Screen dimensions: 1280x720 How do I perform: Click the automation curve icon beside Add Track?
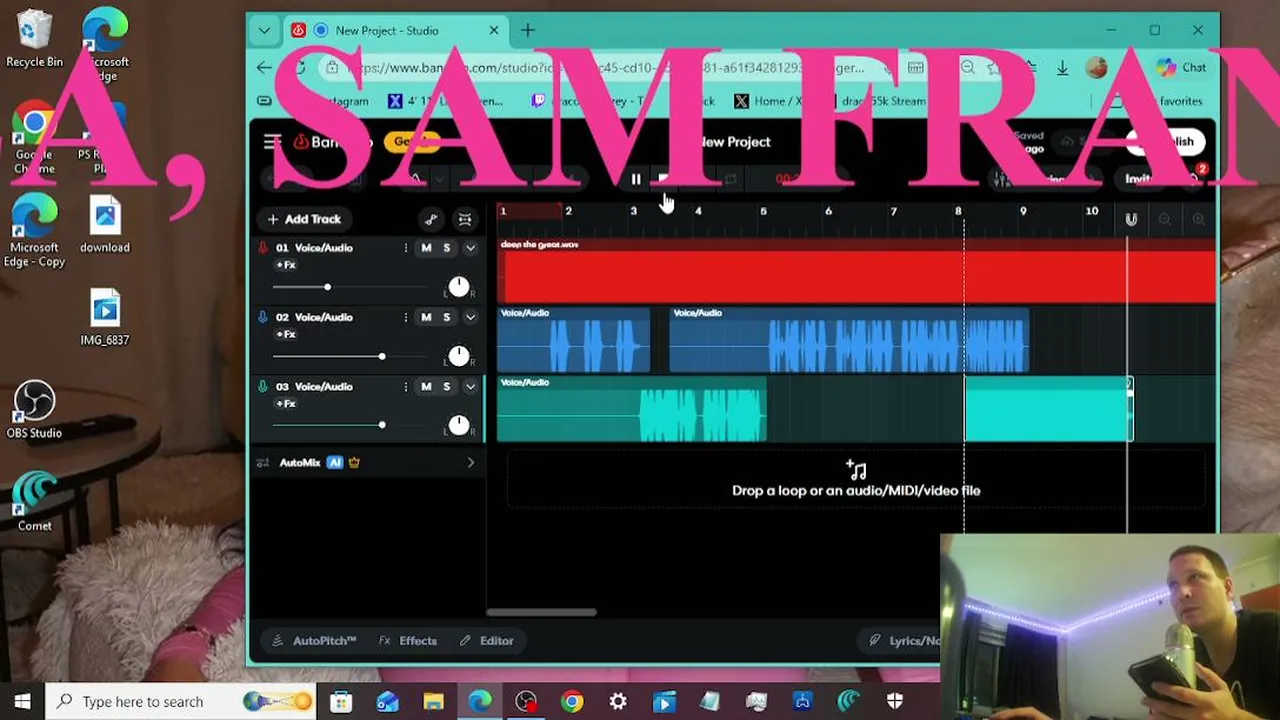[431, 219]
